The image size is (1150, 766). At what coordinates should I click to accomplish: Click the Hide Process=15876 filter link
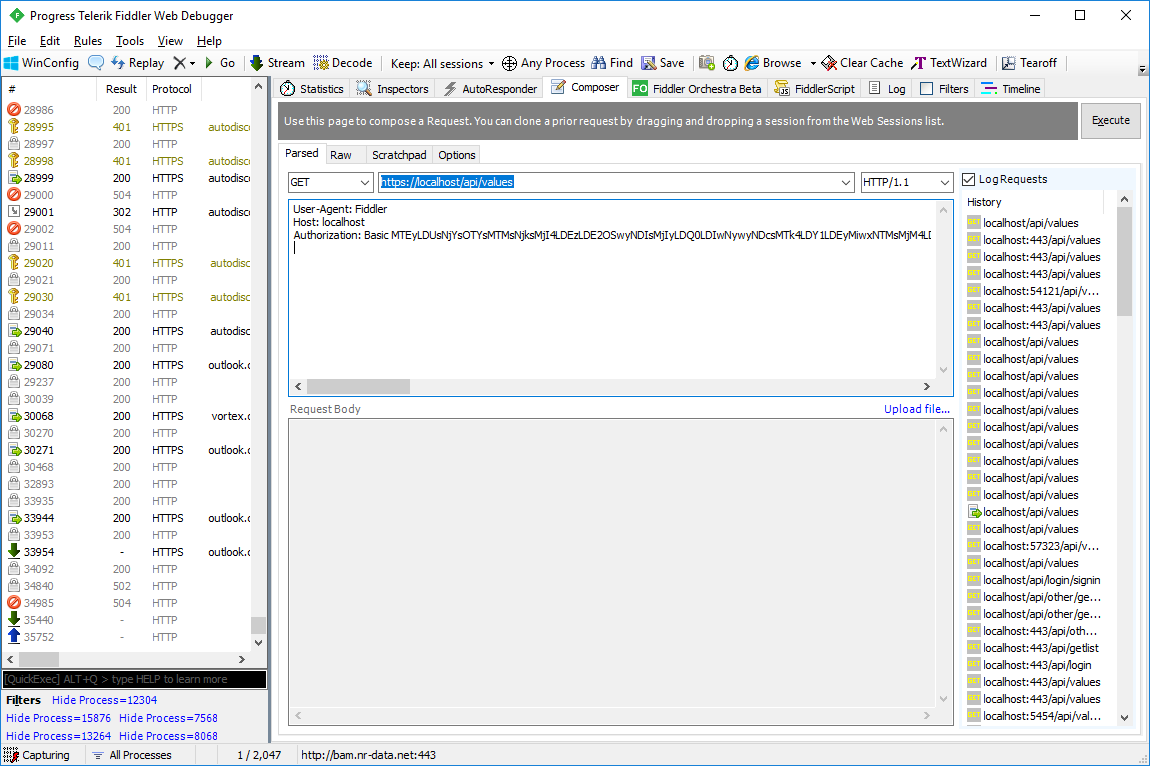[x=59, y=718]
